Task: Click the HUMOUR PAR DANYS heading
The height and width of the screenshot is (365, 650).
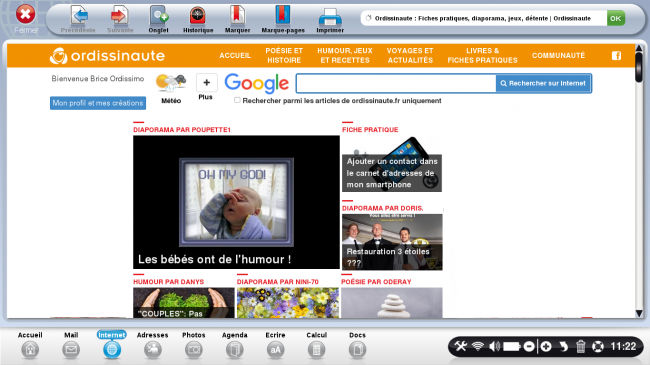Action: [x=168, y=282]
